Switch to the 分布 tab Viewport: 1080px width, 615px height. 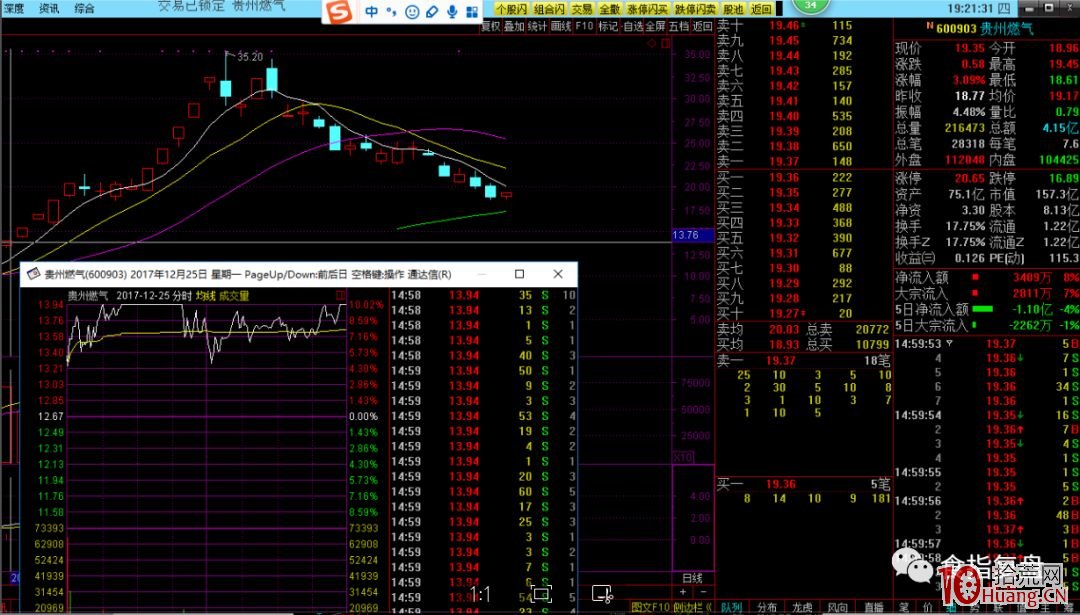tap(767, 607)
